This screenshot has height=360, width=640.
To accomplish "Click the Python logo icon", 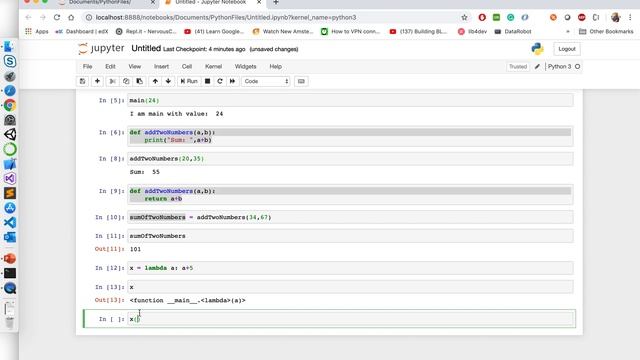I will tap(538, 49).
